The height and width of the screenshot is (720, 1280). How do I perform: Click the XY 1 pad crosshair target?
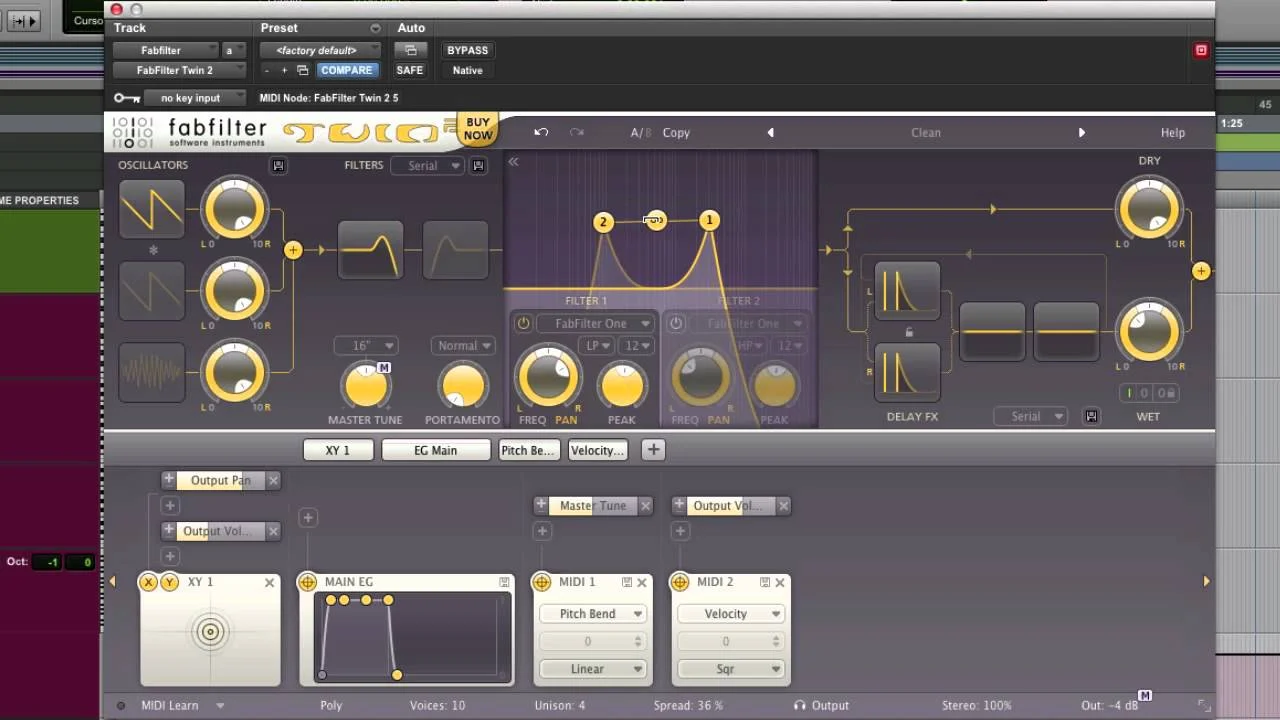tap(210, 632)
